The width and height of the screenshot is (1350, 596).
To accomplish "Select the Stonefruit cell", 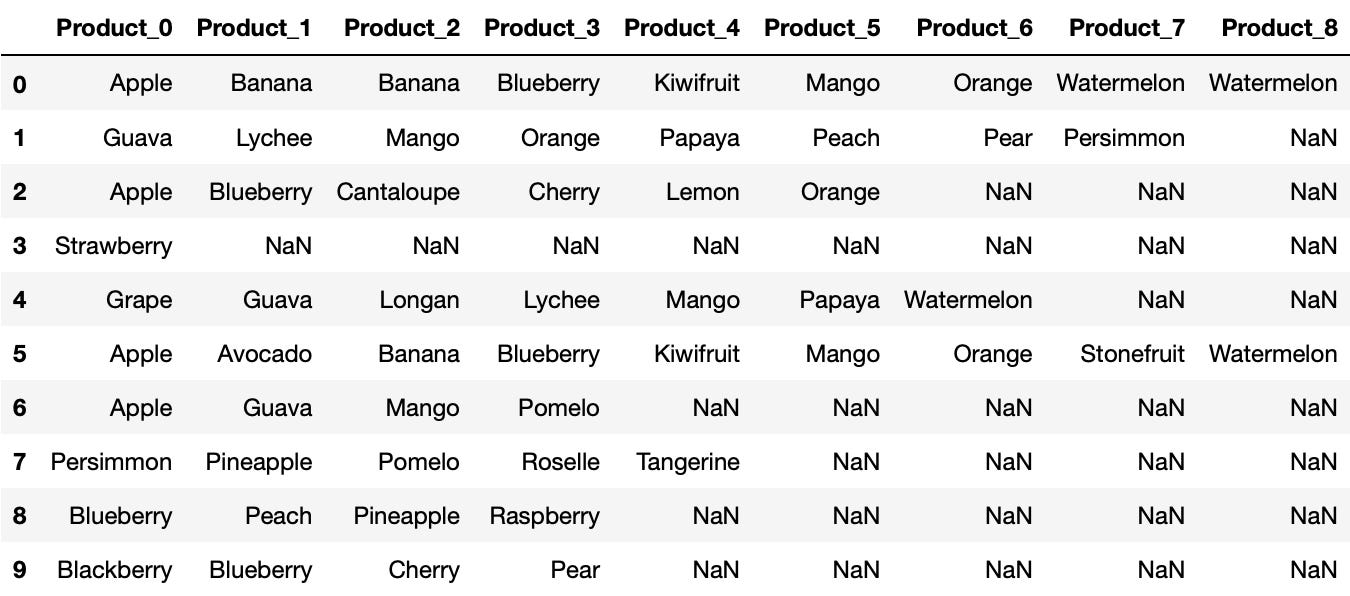I will [1132, 354].
